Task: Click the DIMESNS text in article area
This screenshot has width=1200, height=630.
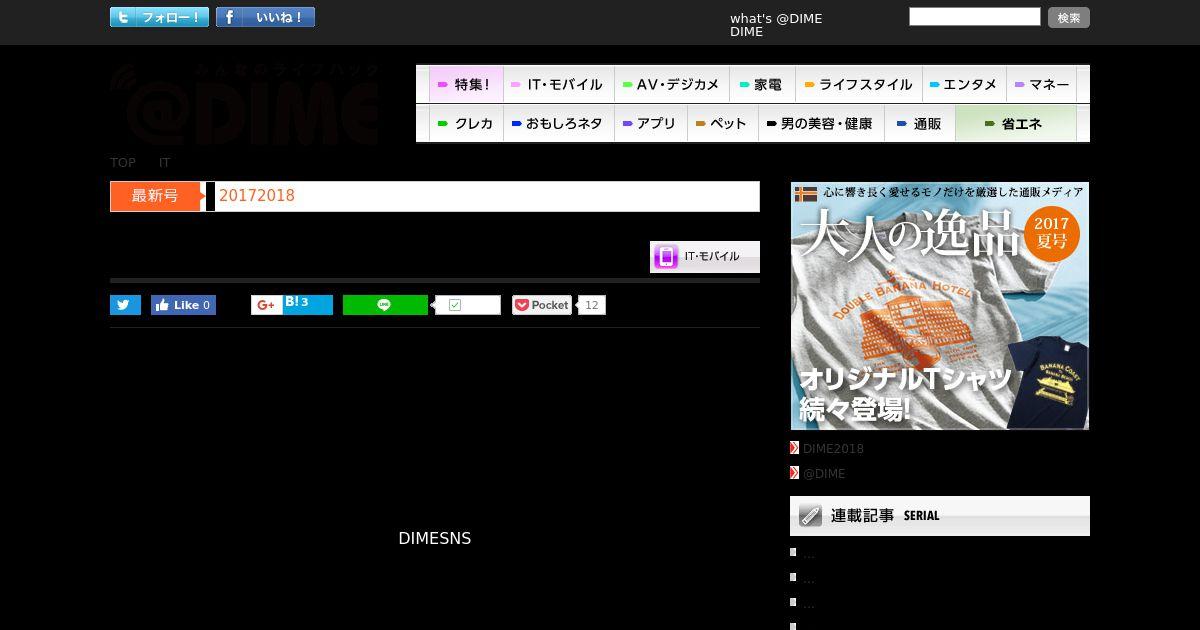Action: click(x=435, y=538)
